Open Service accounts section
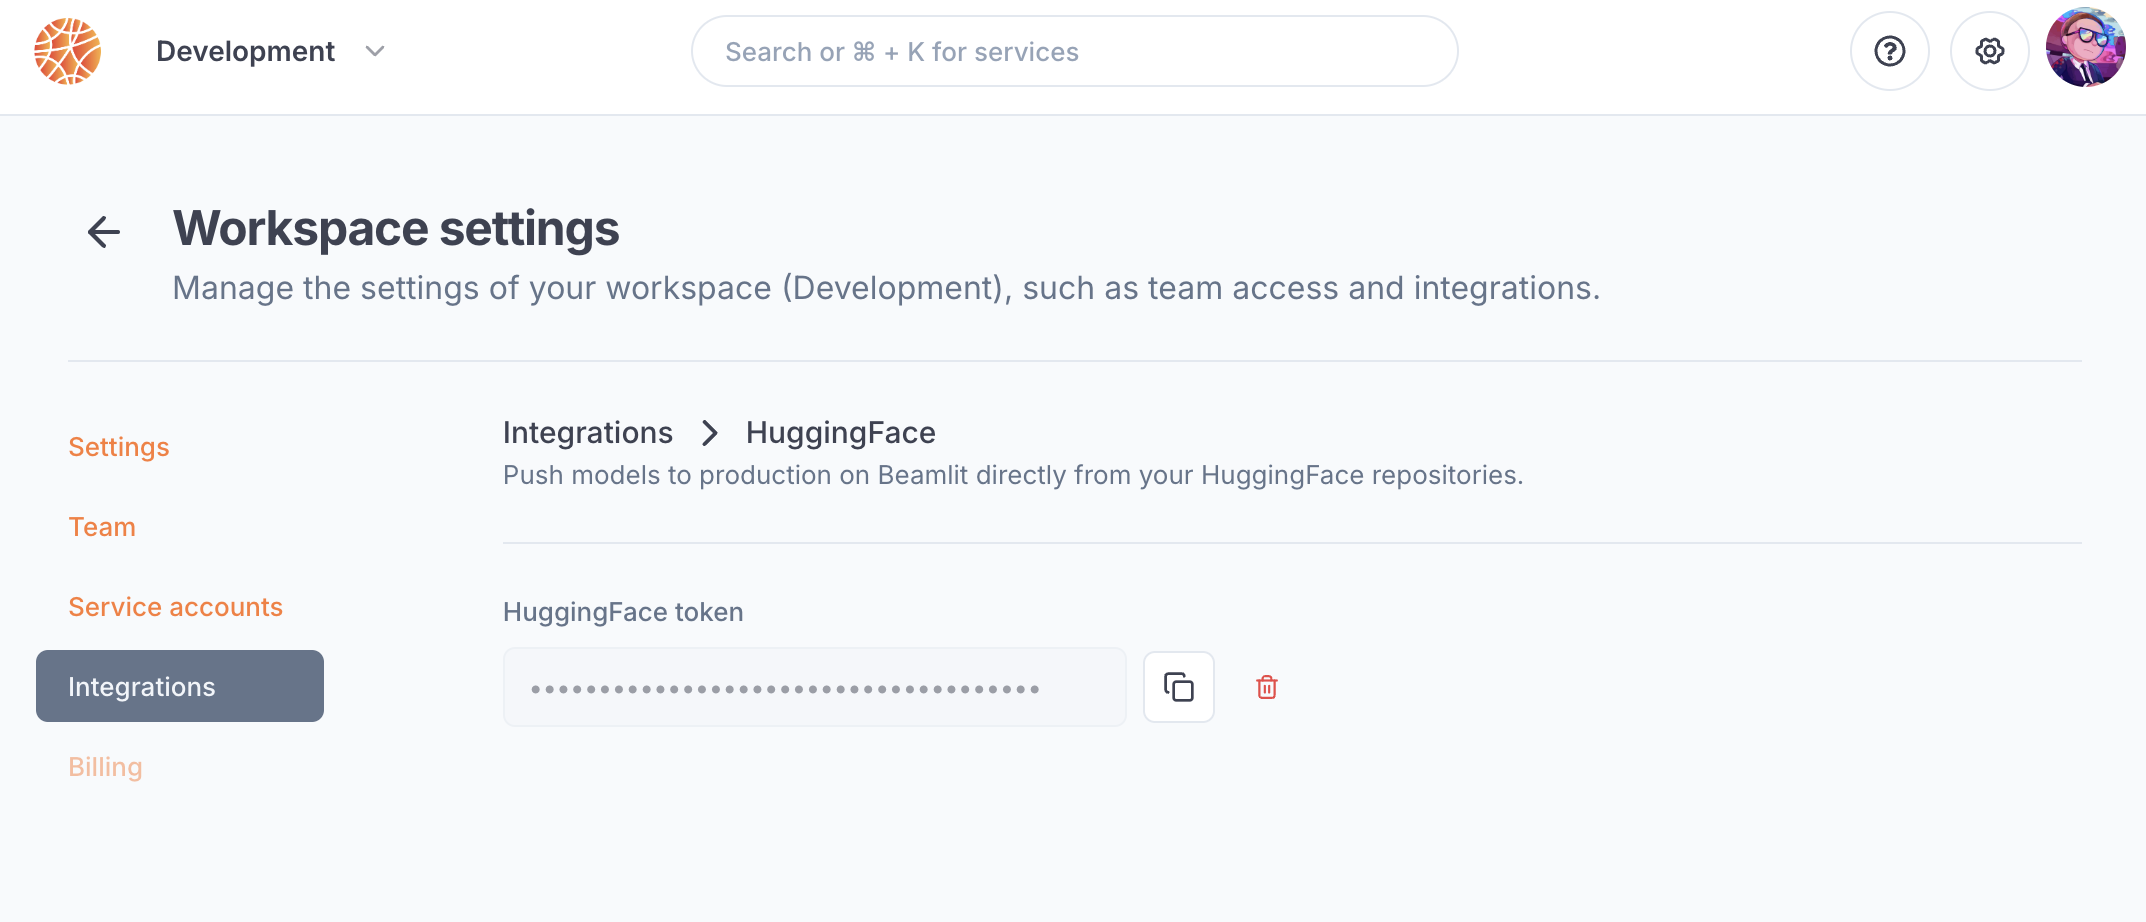 175,607
